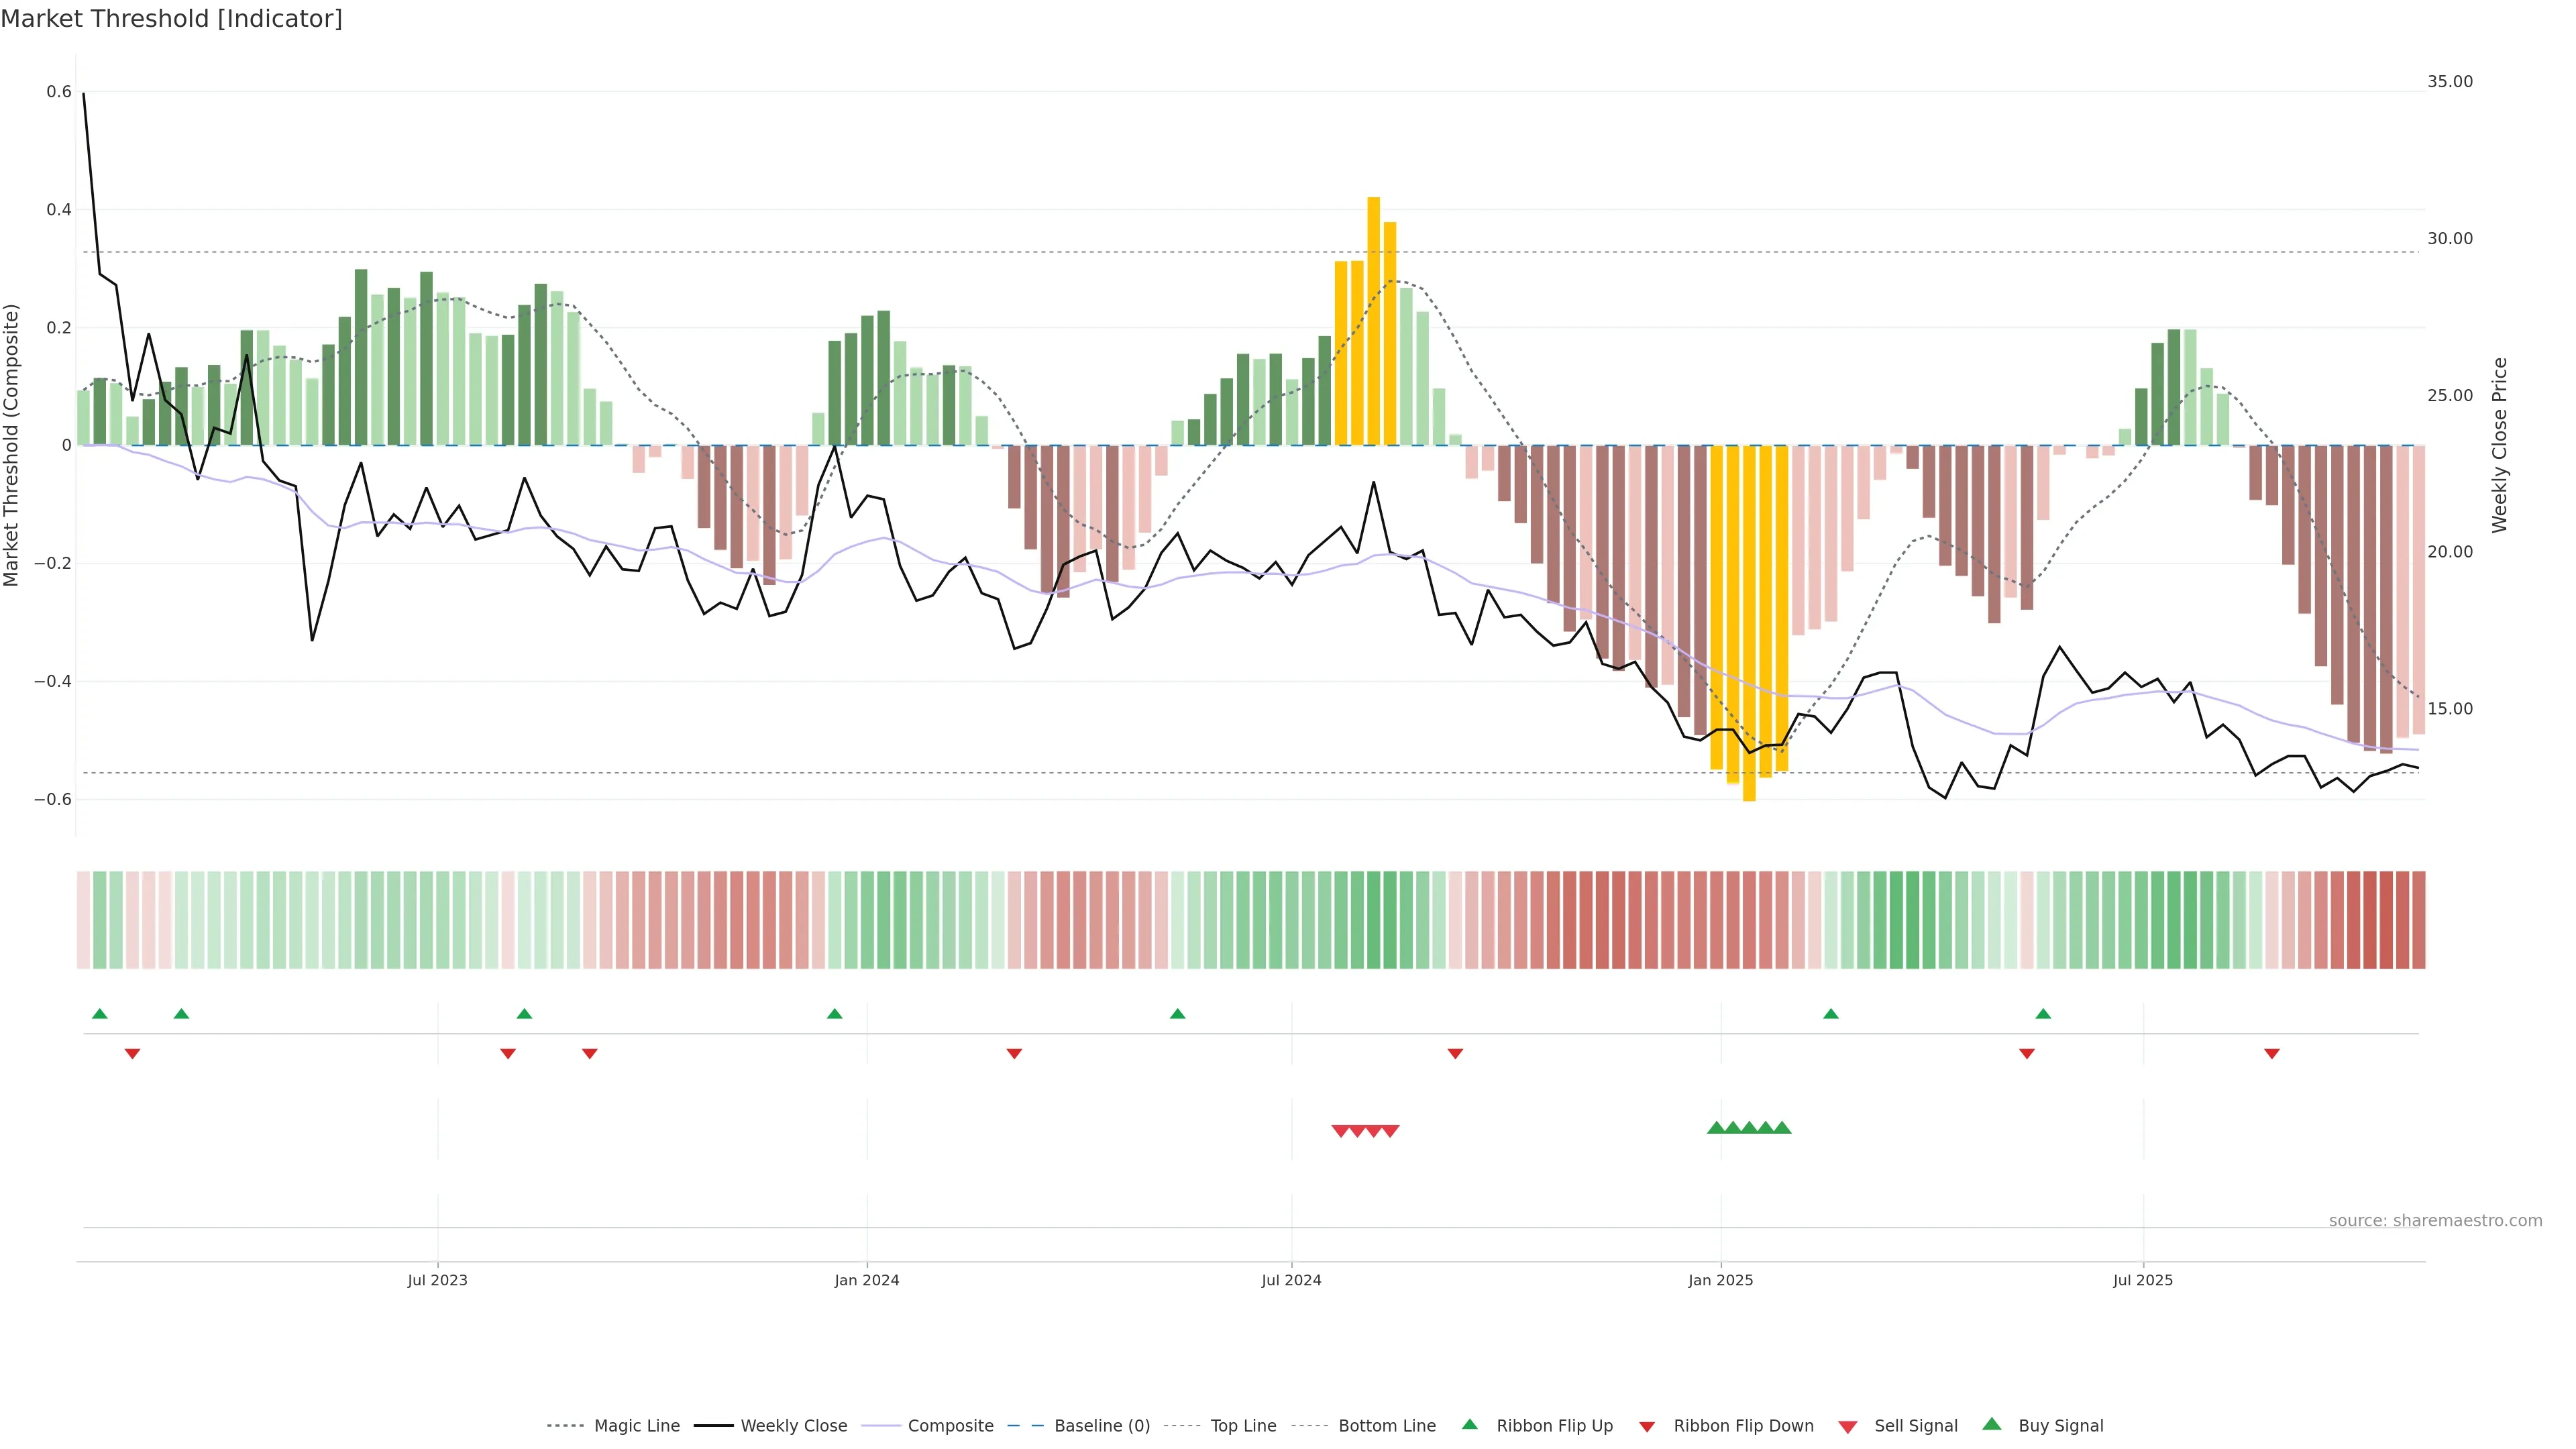Click the Market Threshold [Indicator] title
2576x1449 pixels.
171,18
